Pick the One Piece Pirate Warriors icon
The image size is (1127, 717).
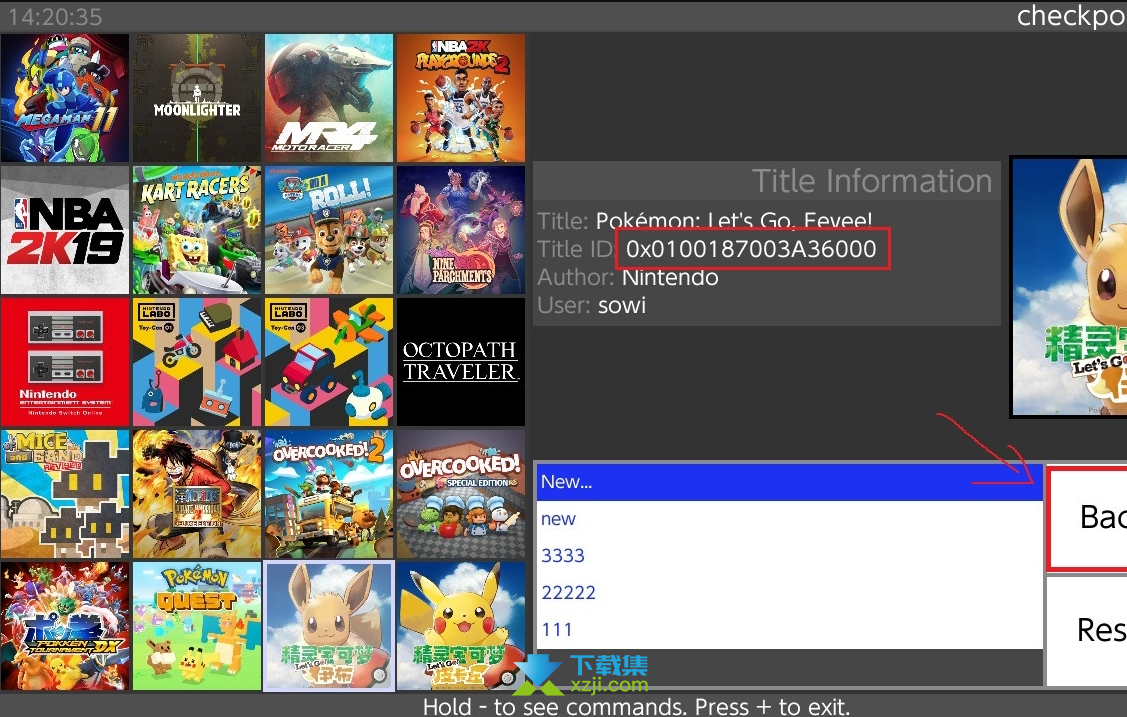coord(197,494)
